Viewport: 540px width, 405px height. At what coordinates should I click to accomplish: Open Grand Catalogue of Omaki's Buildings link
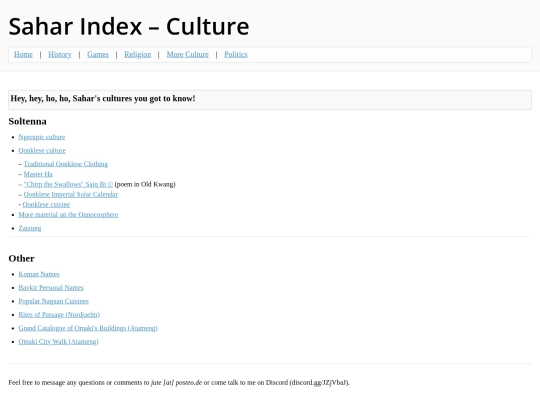(x=88, y=328)
